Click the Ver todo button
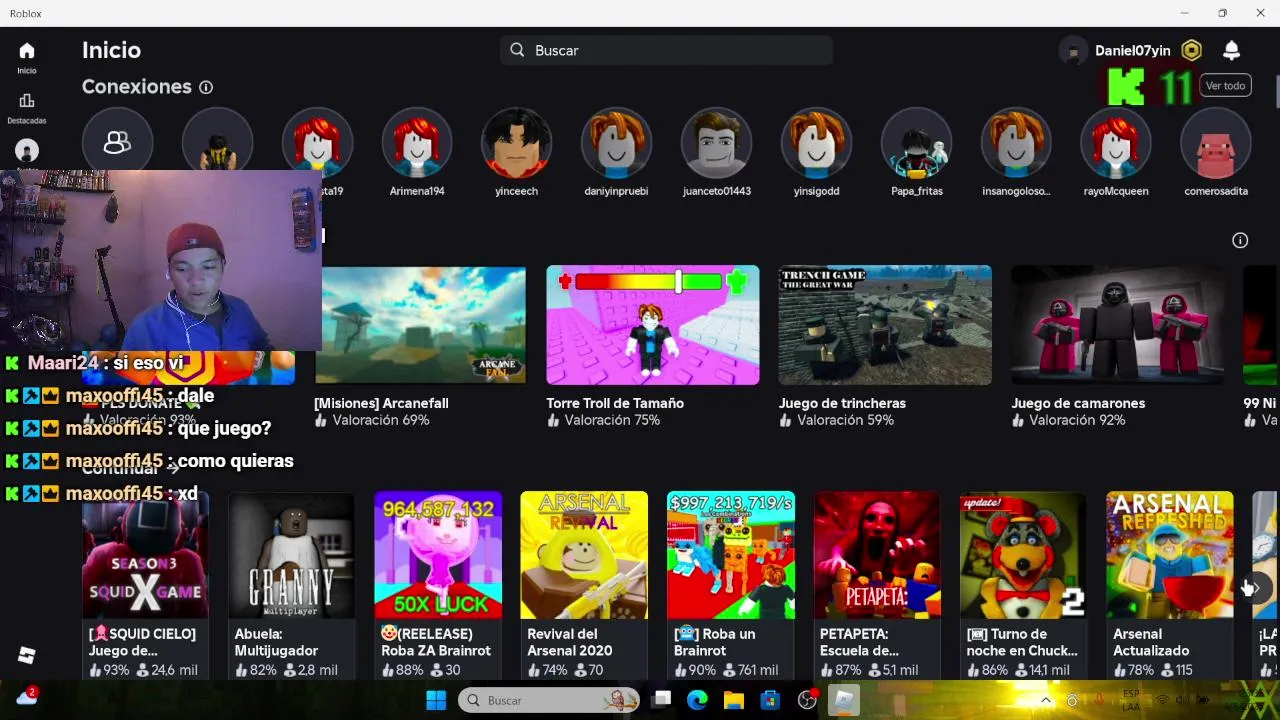 [1225, 86]
